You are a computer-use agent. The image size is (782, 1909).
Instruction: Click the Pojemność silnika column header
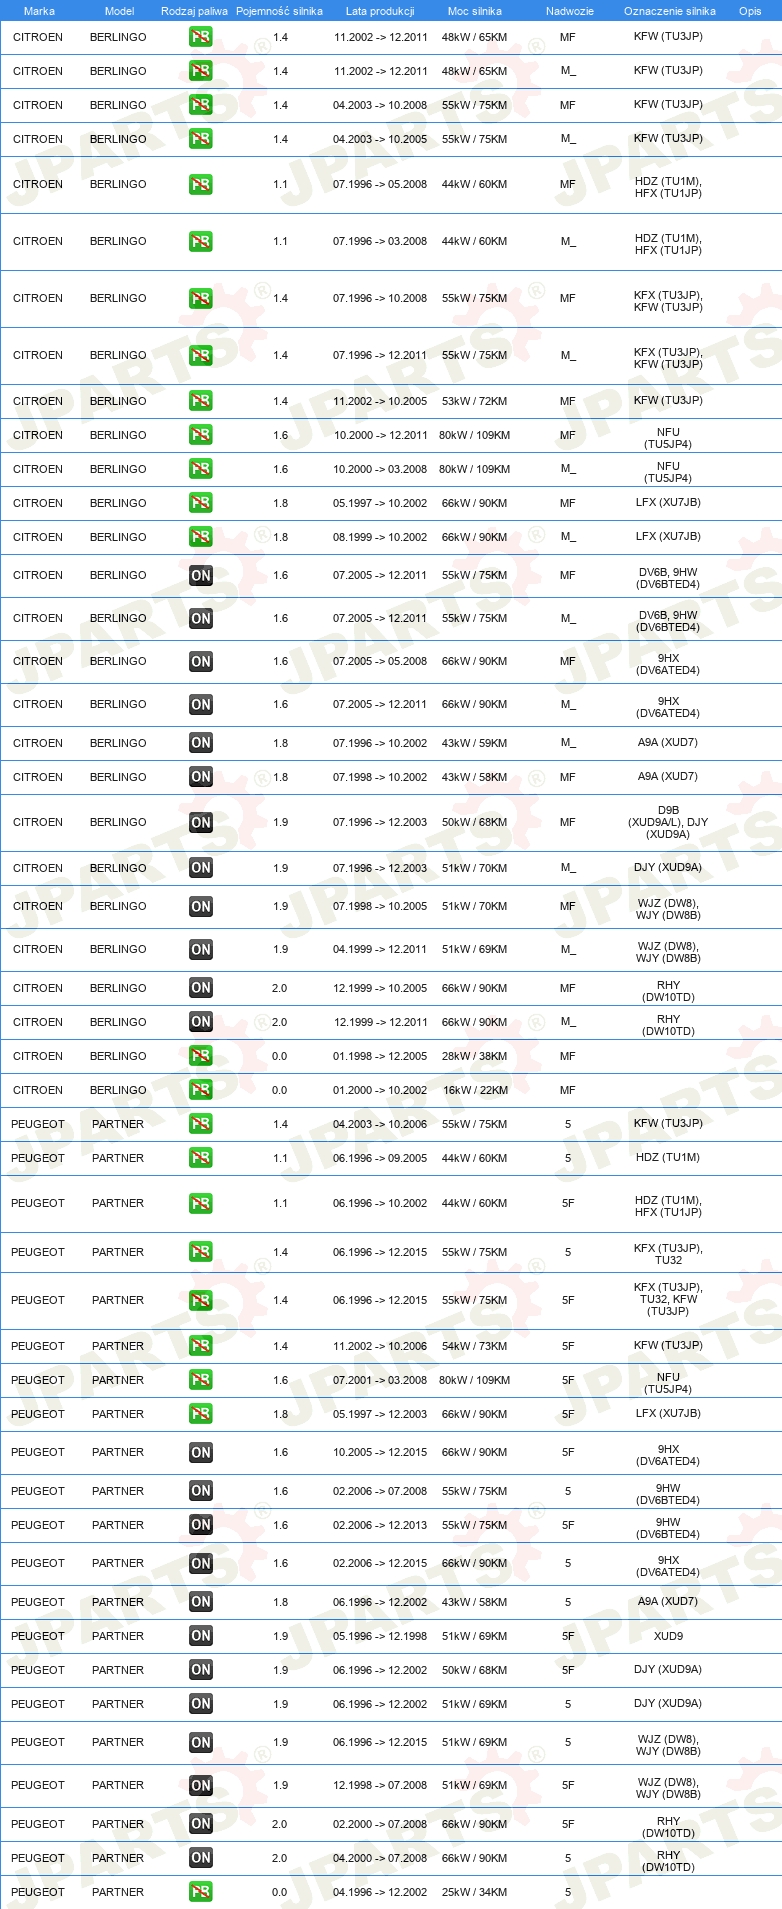click(x=279, y=11)
